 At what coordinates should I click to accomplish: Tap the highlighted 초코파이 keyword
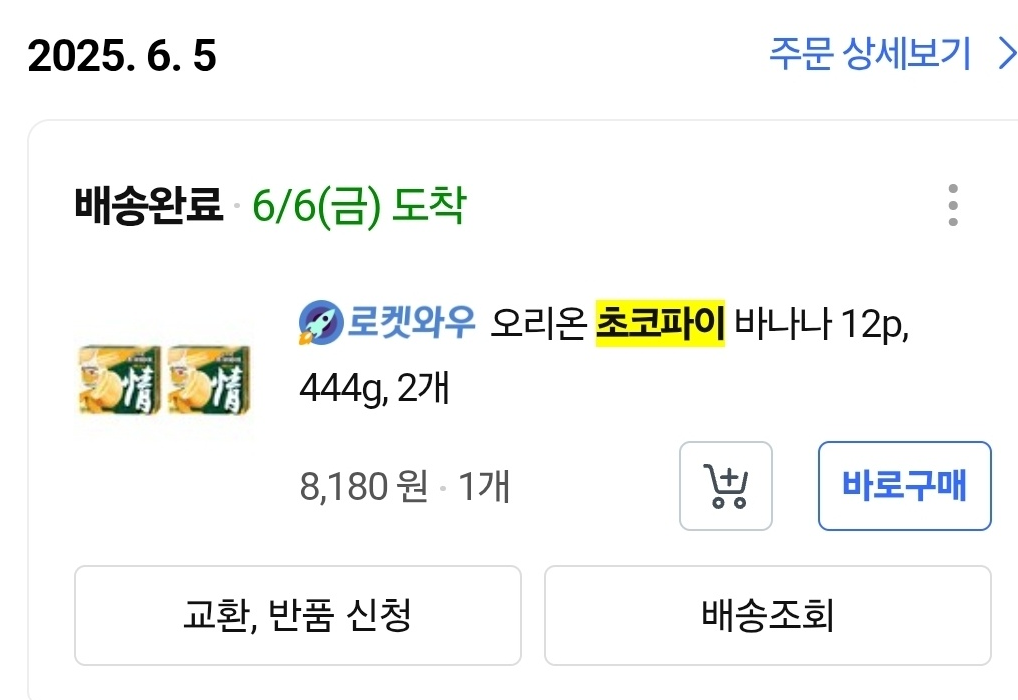coord(660,323)
